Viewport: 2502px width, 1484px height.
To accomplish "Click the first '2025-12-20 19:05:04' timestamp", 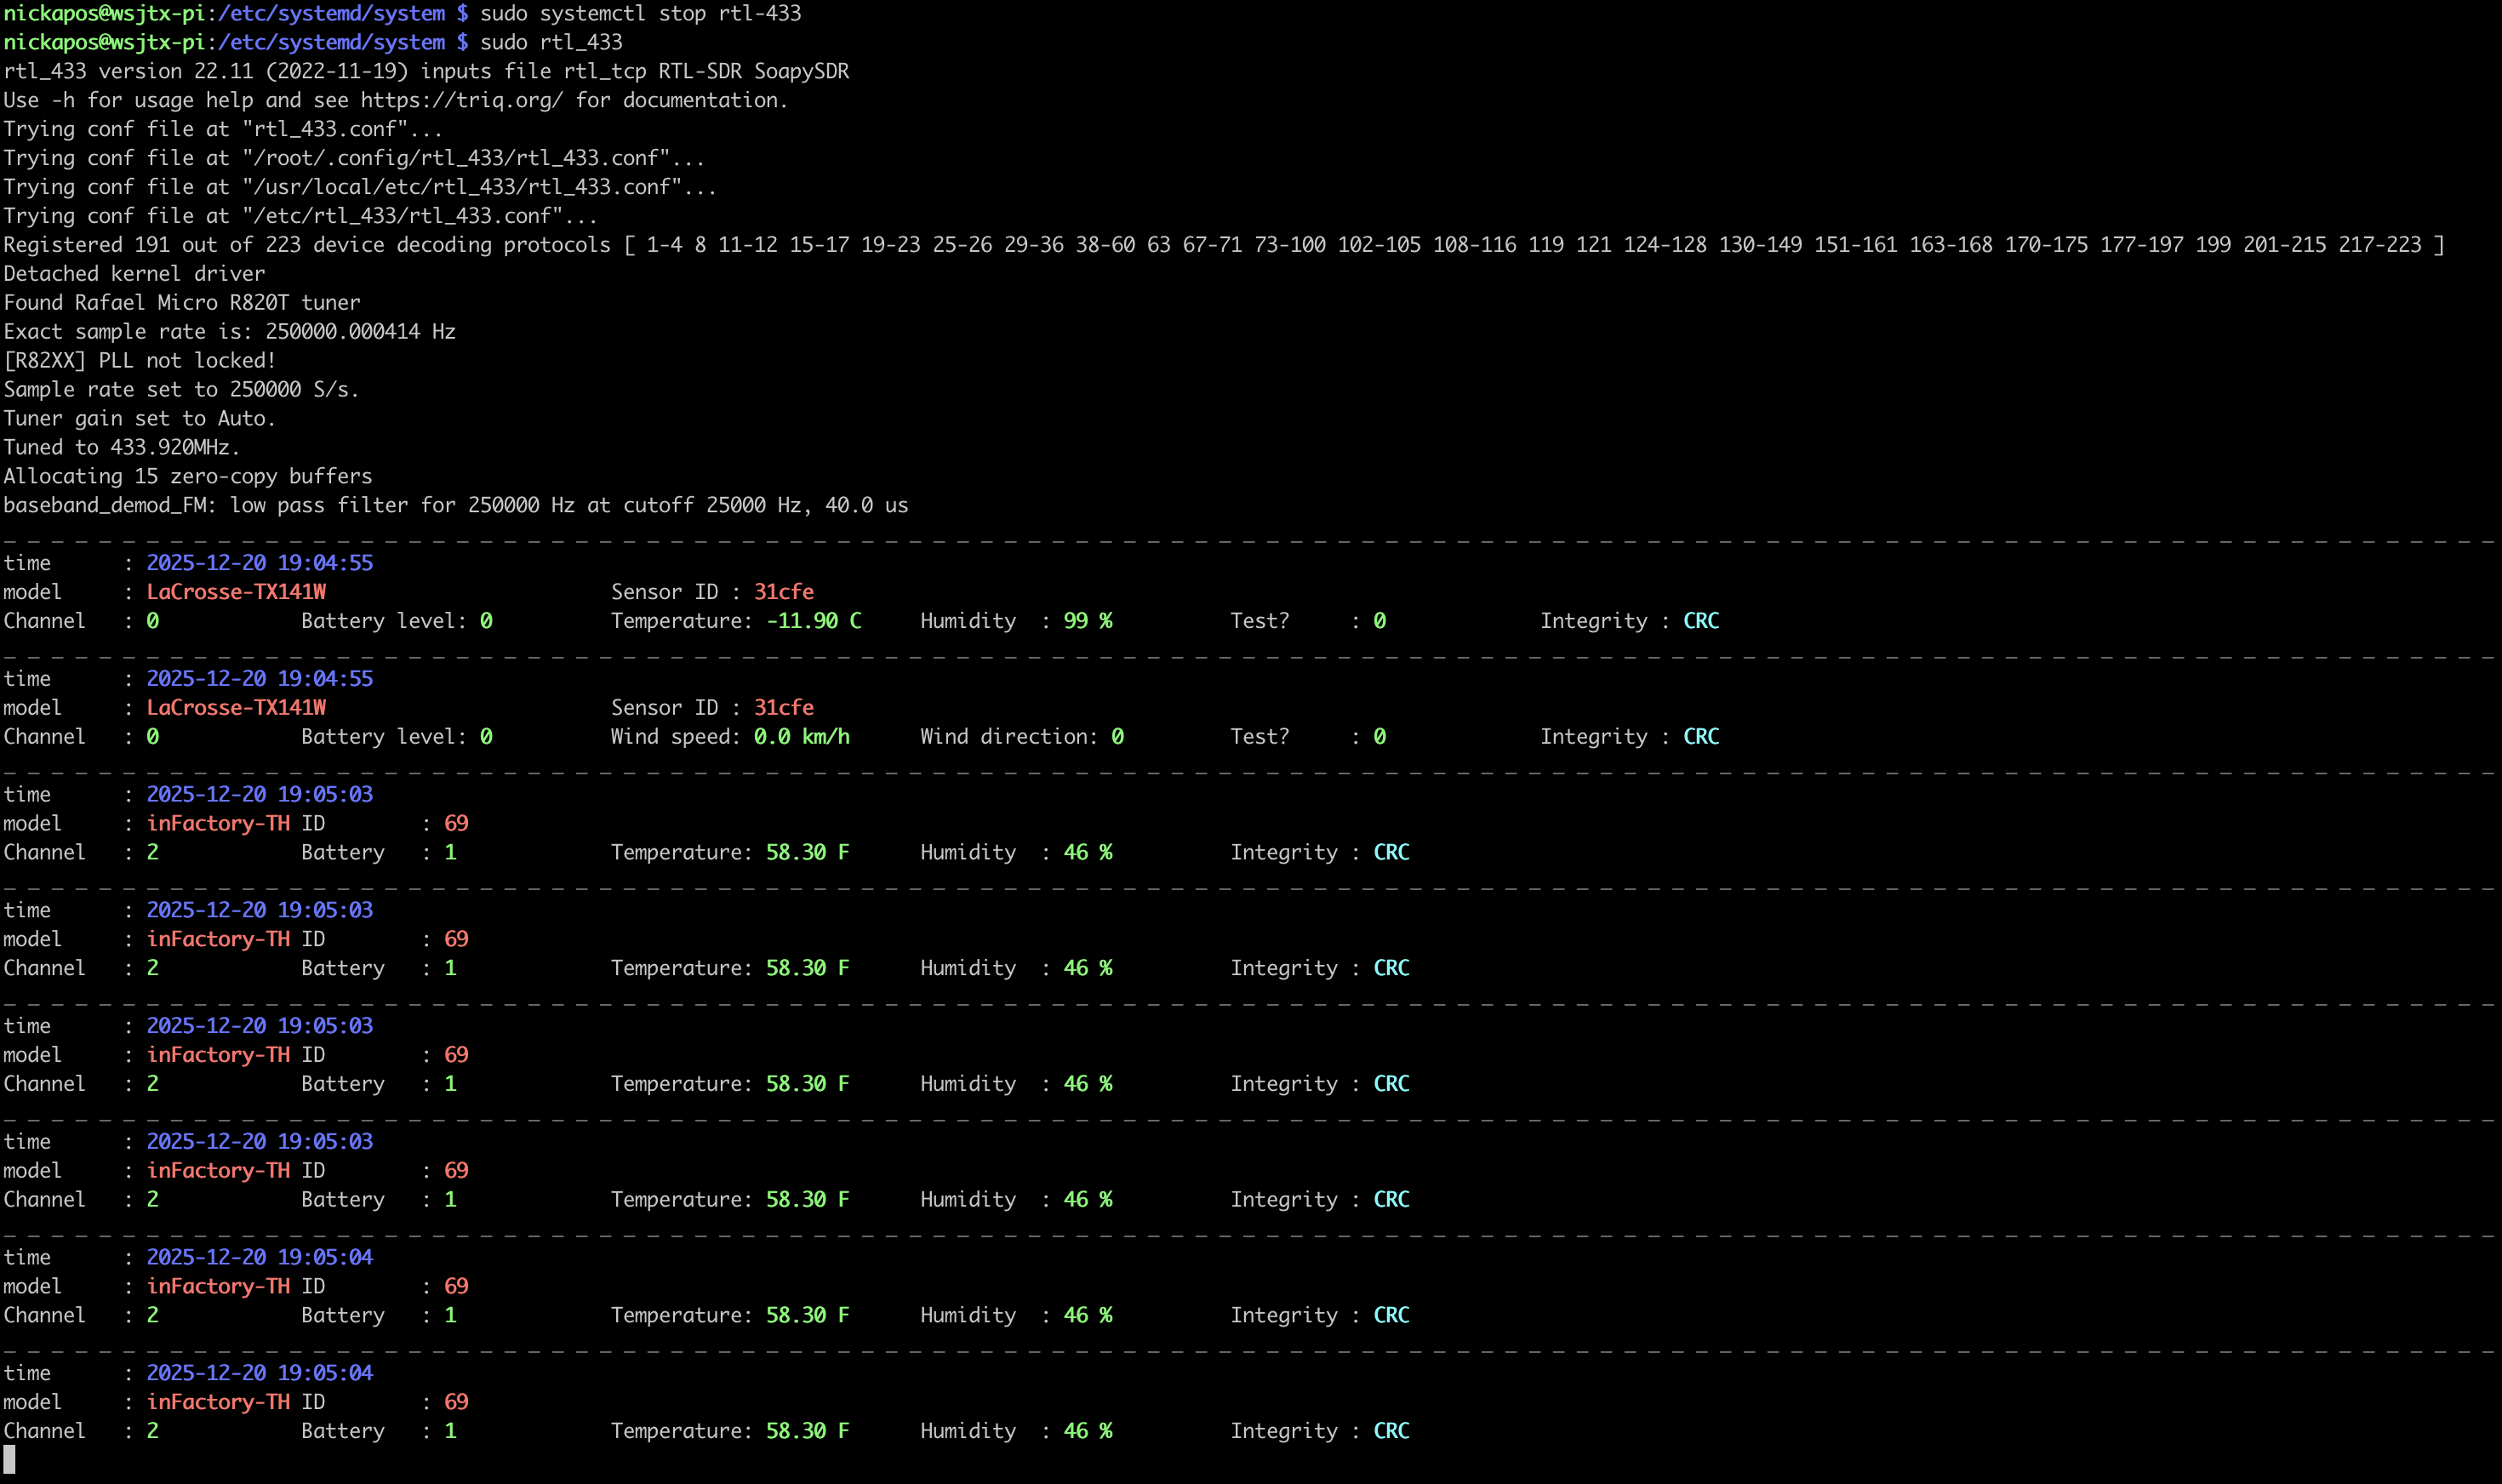I will pos(260,1258).
